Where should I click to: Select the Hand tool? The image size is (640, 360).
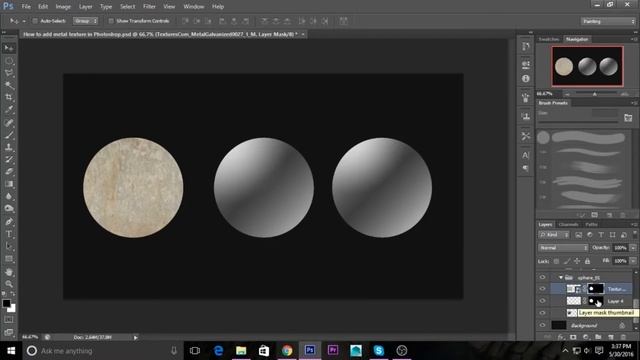click(x=9, y=272)
